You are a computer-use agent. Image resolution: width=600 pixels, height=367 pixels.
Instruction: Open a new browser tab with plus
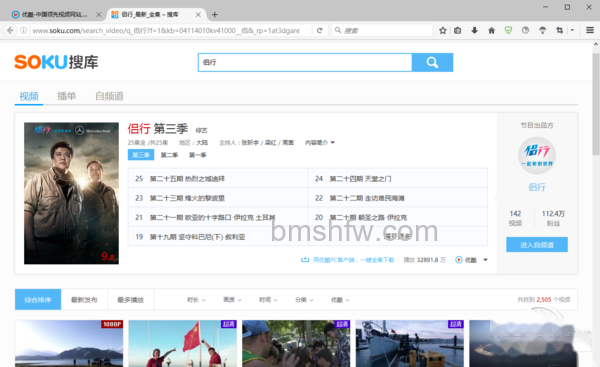point(215,15)
